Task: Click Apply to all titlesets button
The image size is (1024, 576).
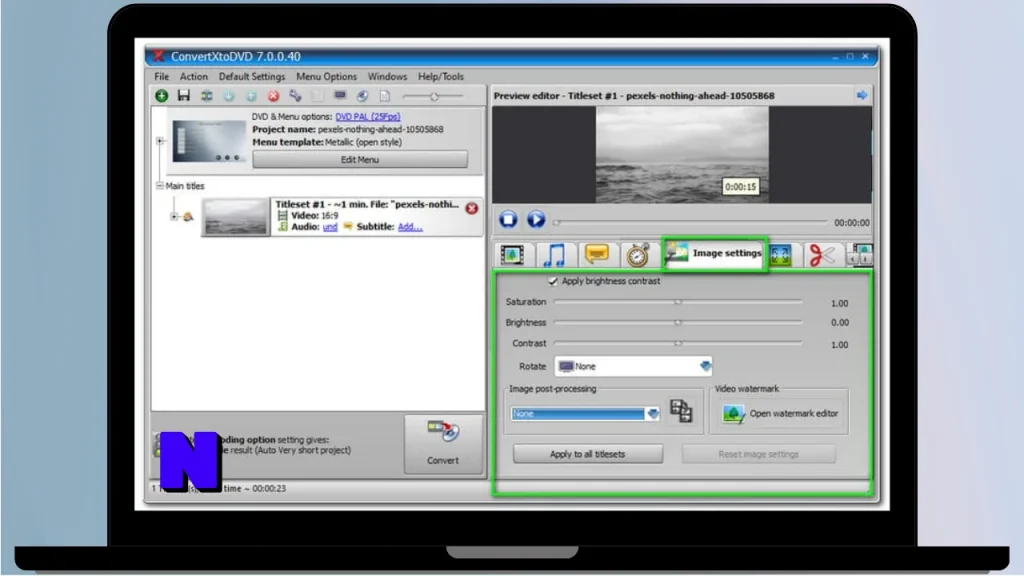Action: [588, 454]
